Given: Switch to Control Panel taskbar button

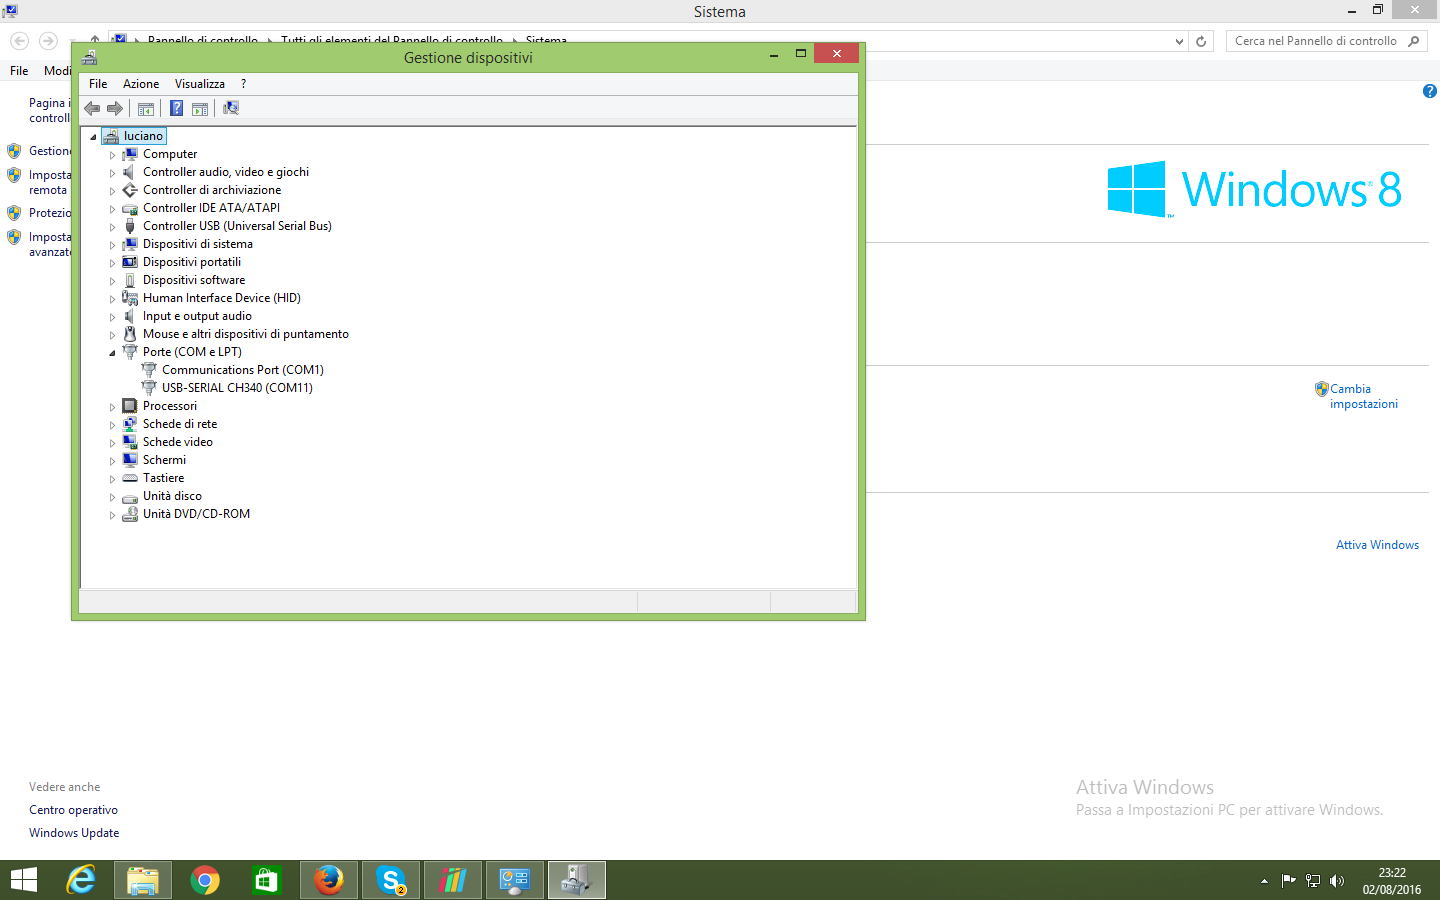Looking at the screenshot, I should 515,880.
